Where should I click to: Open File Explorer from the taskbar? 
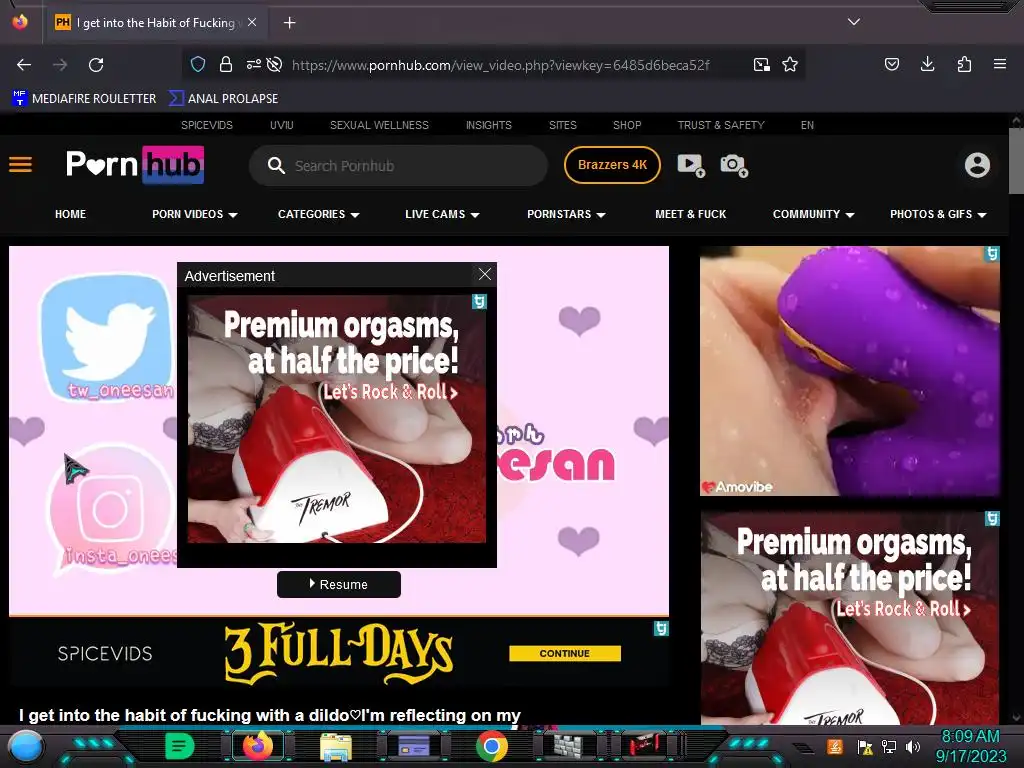[336, 746]
